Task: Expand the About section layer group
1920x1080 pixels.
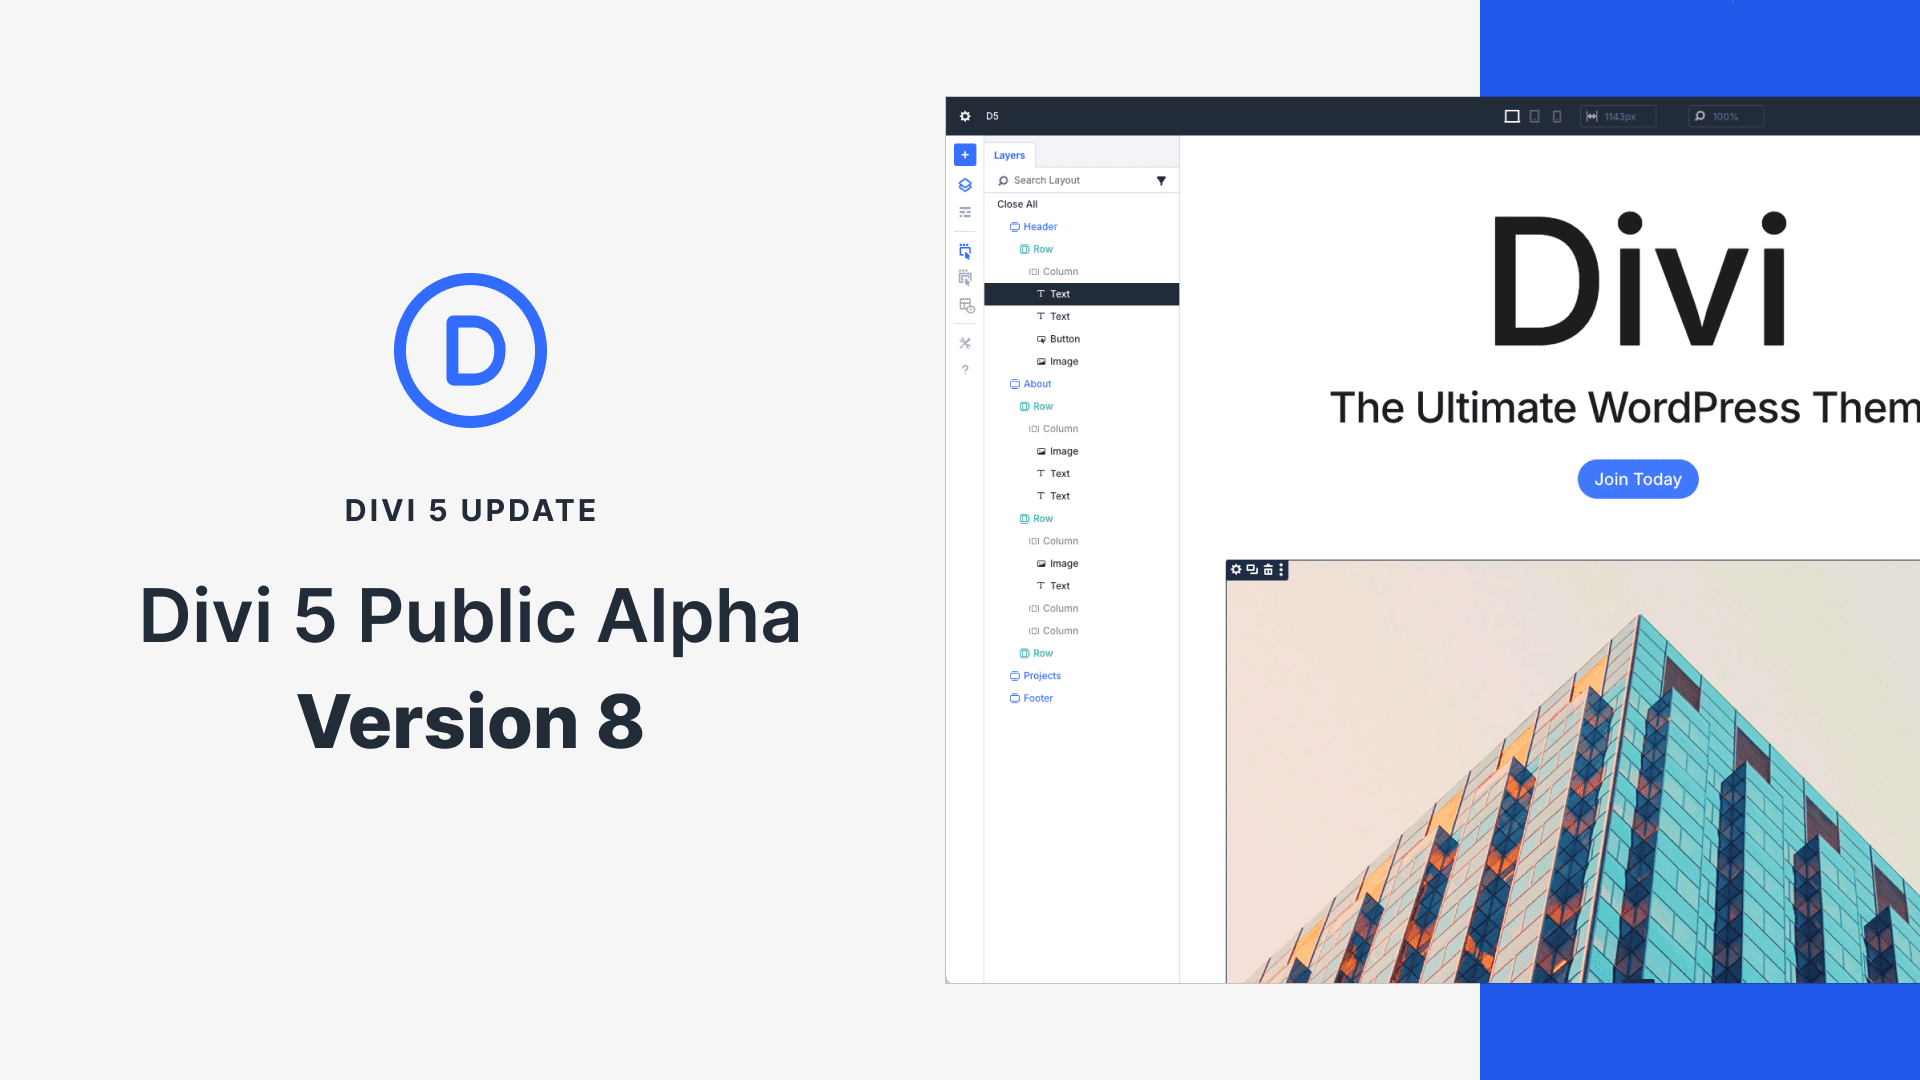Action: pos(1038,384)
